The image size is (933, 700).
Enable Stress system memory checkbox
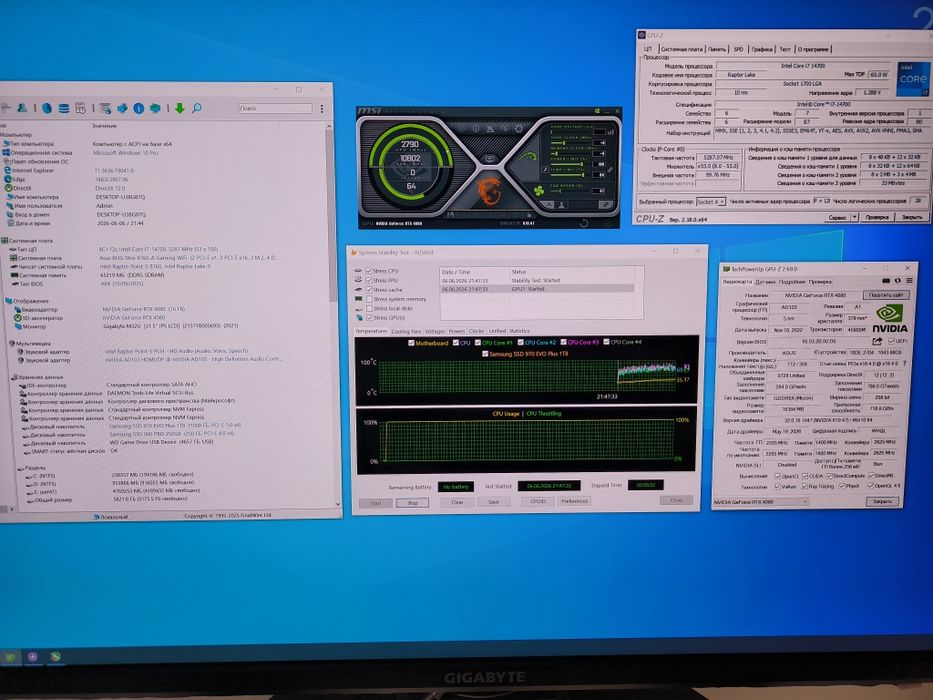pos(369,299)
